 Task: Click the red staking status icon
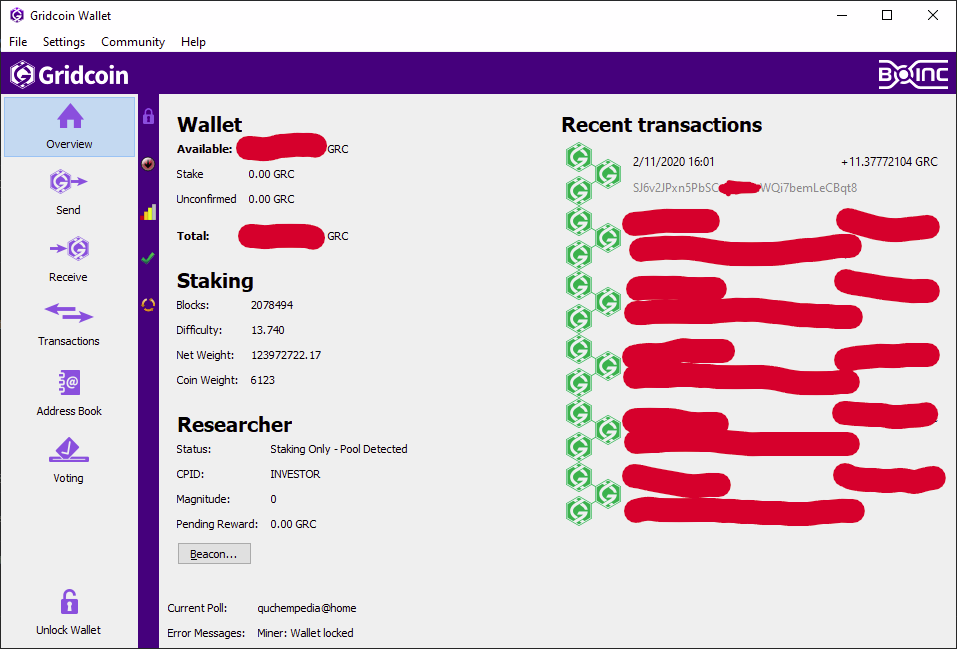coord(148,164)
